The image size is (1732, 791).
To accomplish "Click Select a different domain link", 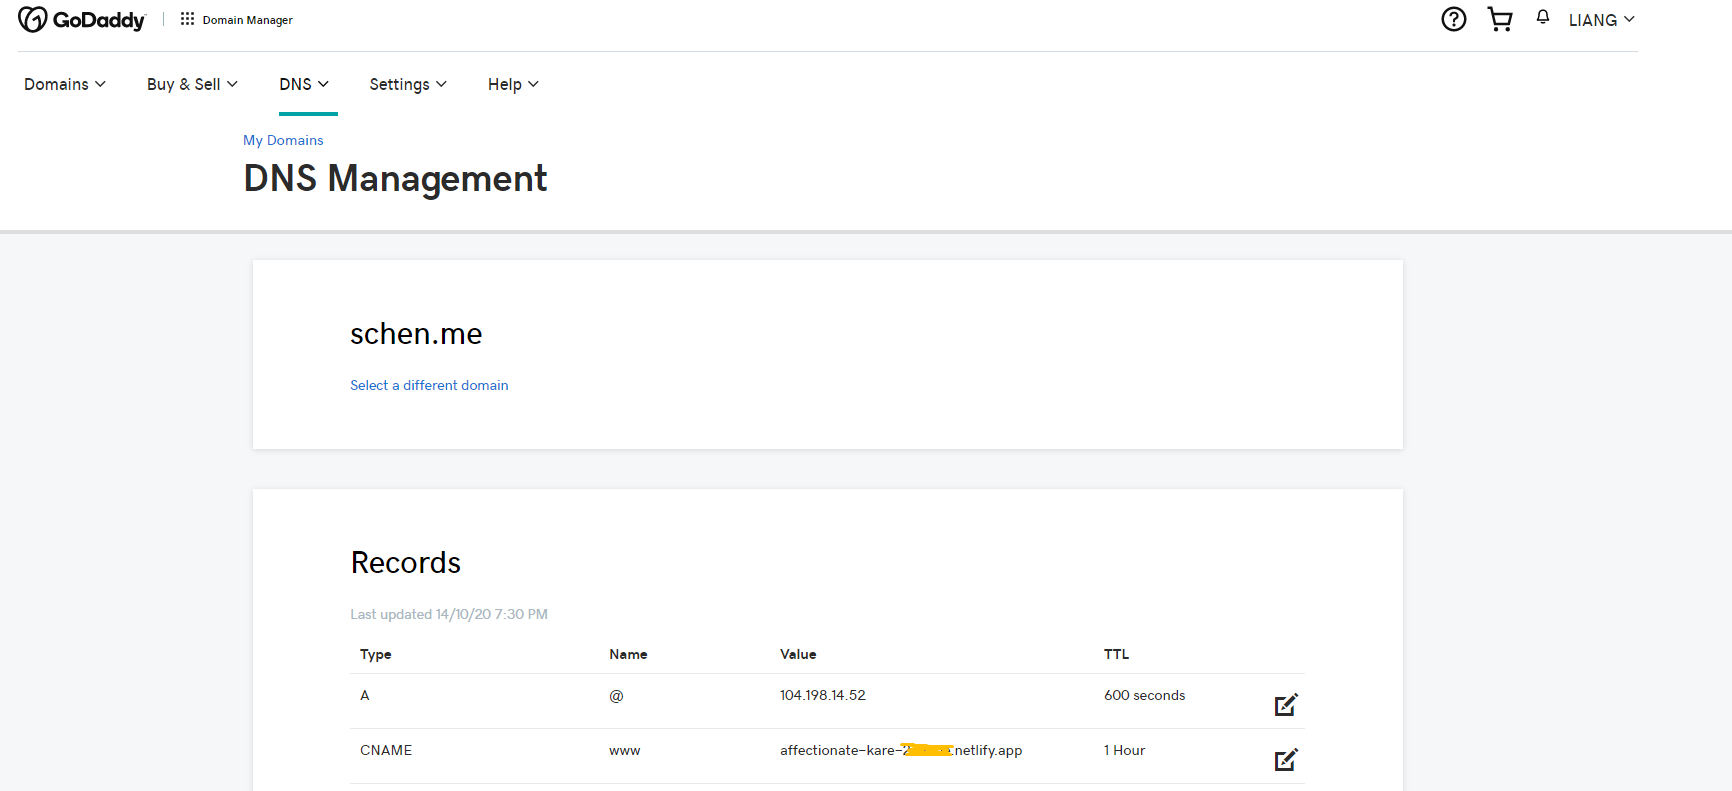I will click(x=429, y=385).
